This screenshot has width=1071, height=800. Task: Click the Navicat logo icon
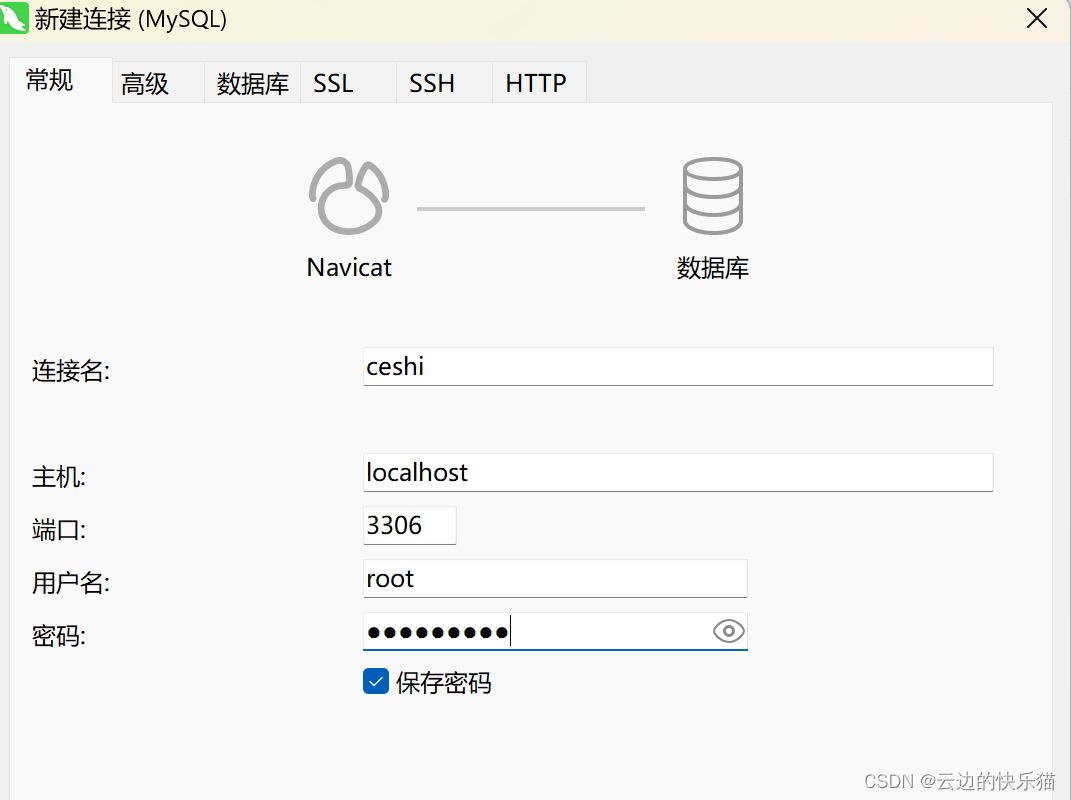(x=349, y=196)
